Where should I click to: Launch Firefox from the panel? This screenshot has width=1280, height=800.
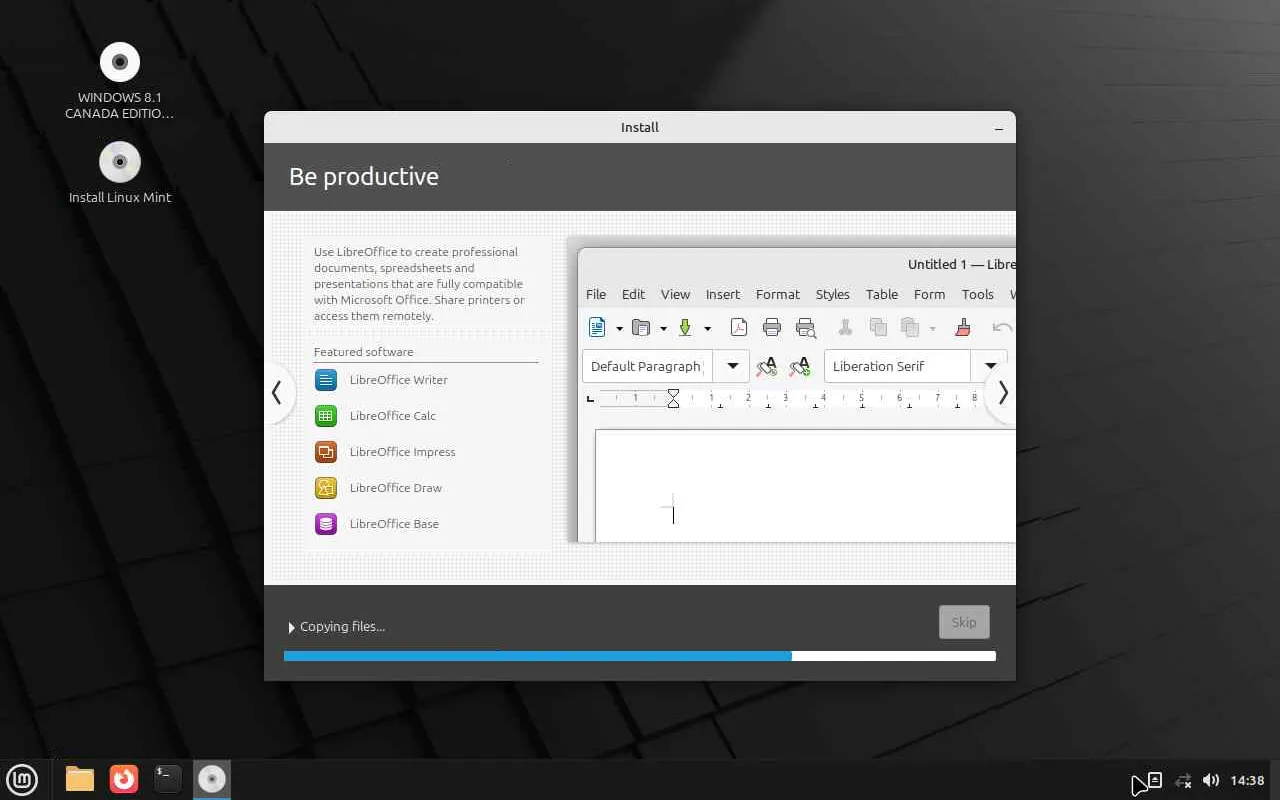[124, 779]
